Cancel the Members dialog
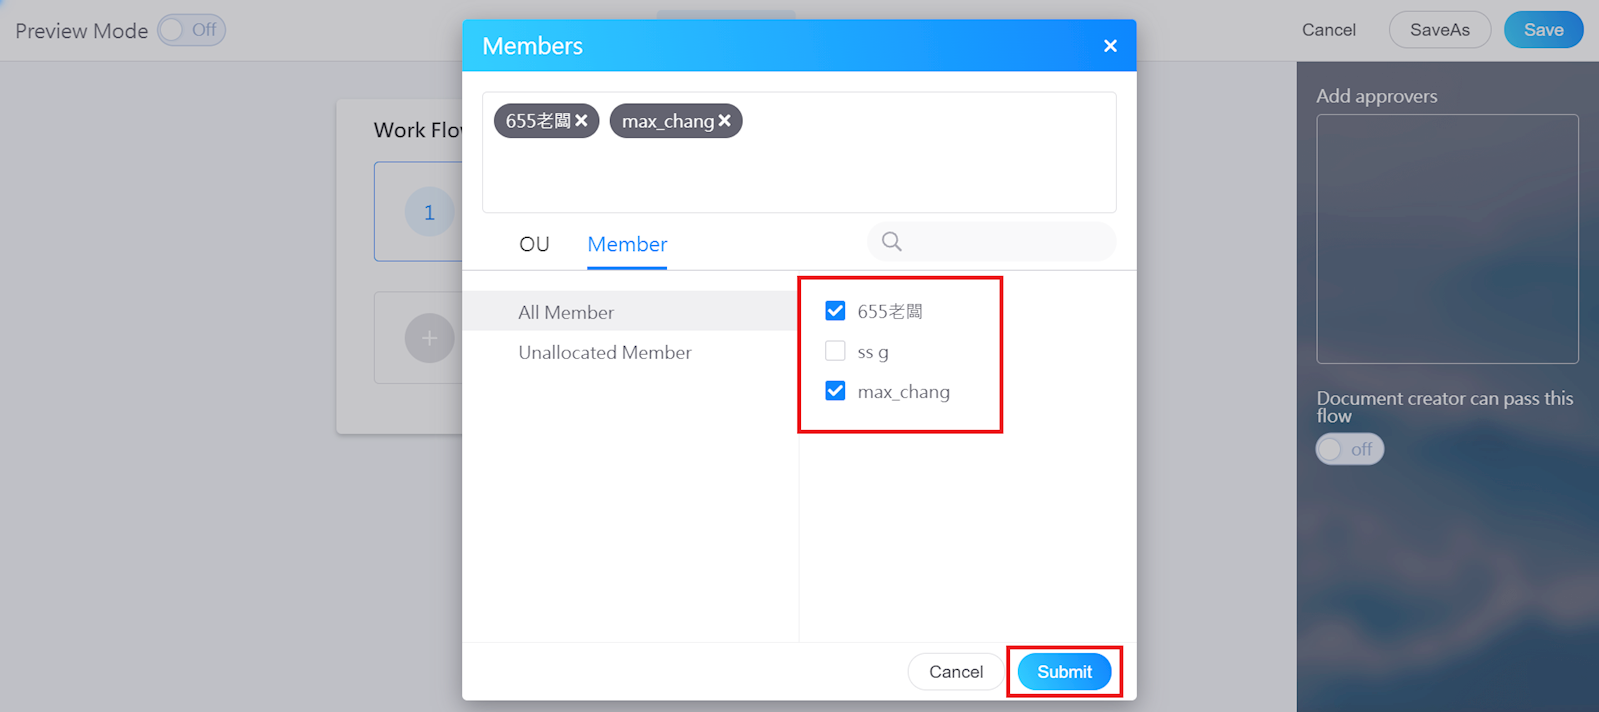The width and height of the screenshot is (1599, 712). coord(955,672)
